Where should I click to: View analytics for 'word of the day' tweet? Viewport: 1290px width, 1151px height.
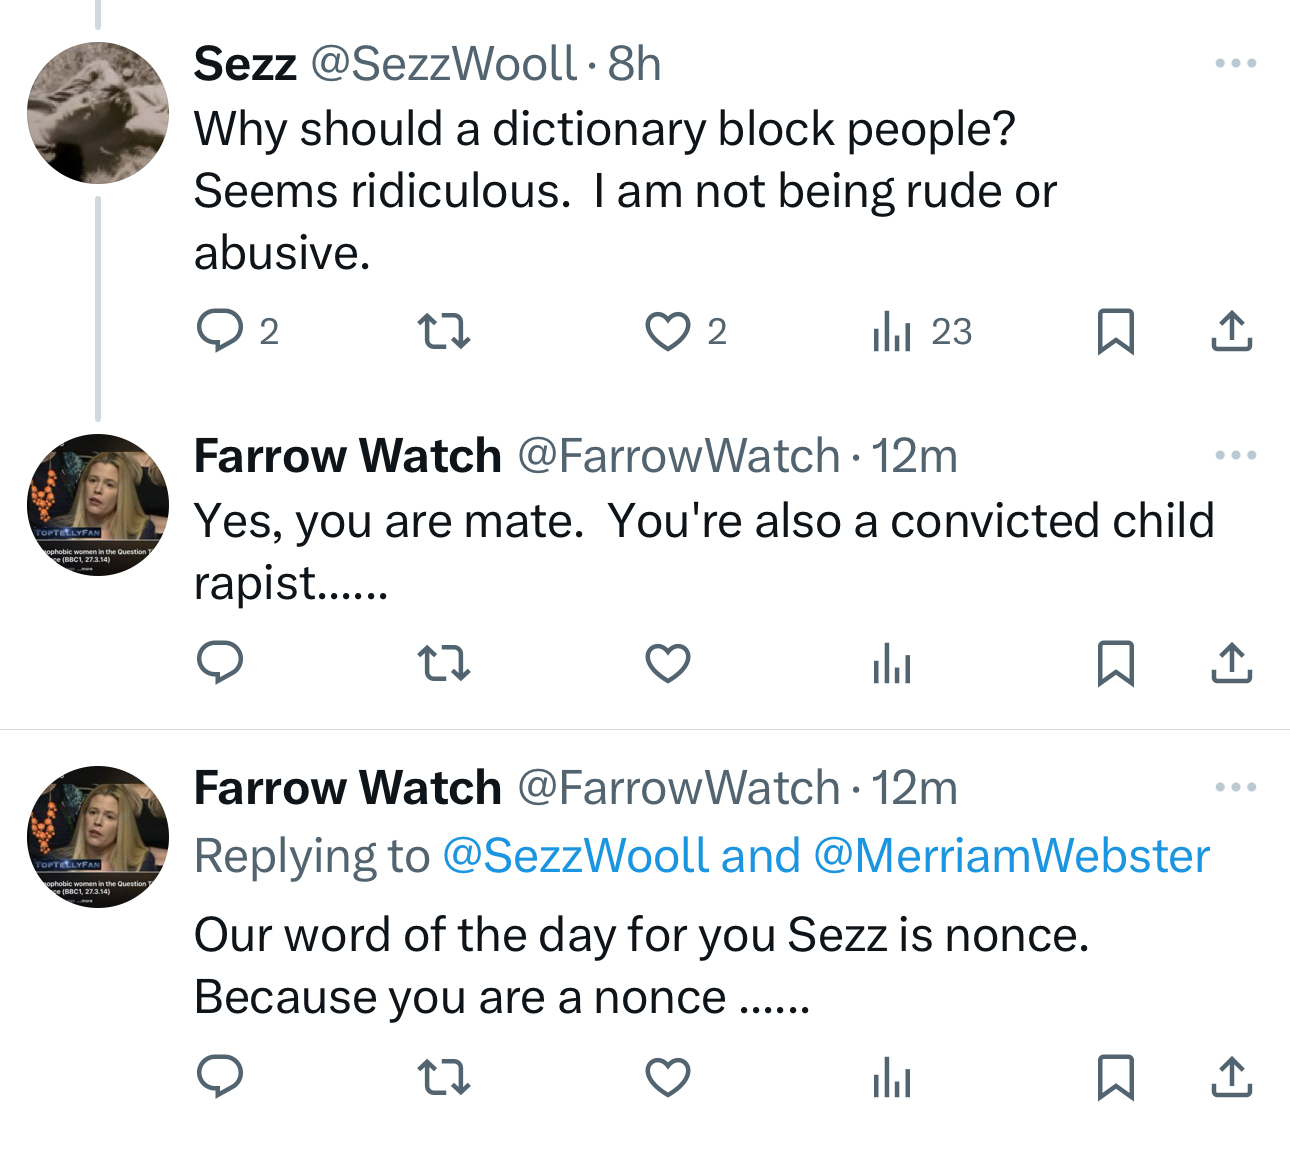(x=891, y=1077)
